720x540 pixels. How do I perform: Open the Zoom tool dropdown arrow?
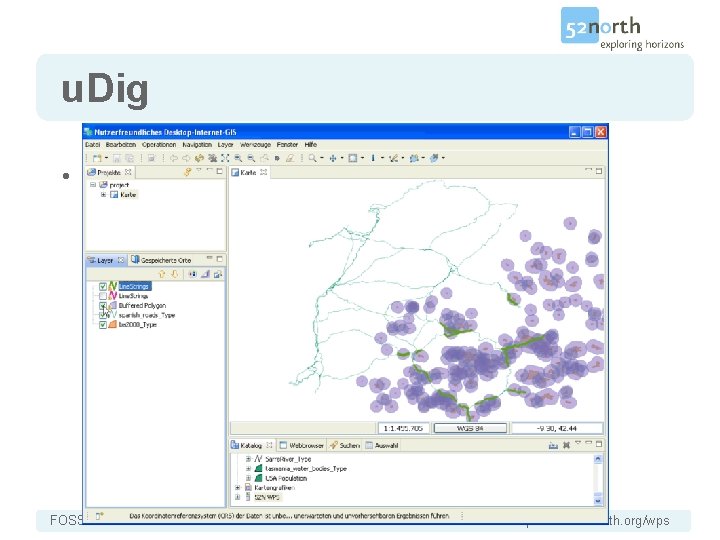coord(321,158)
